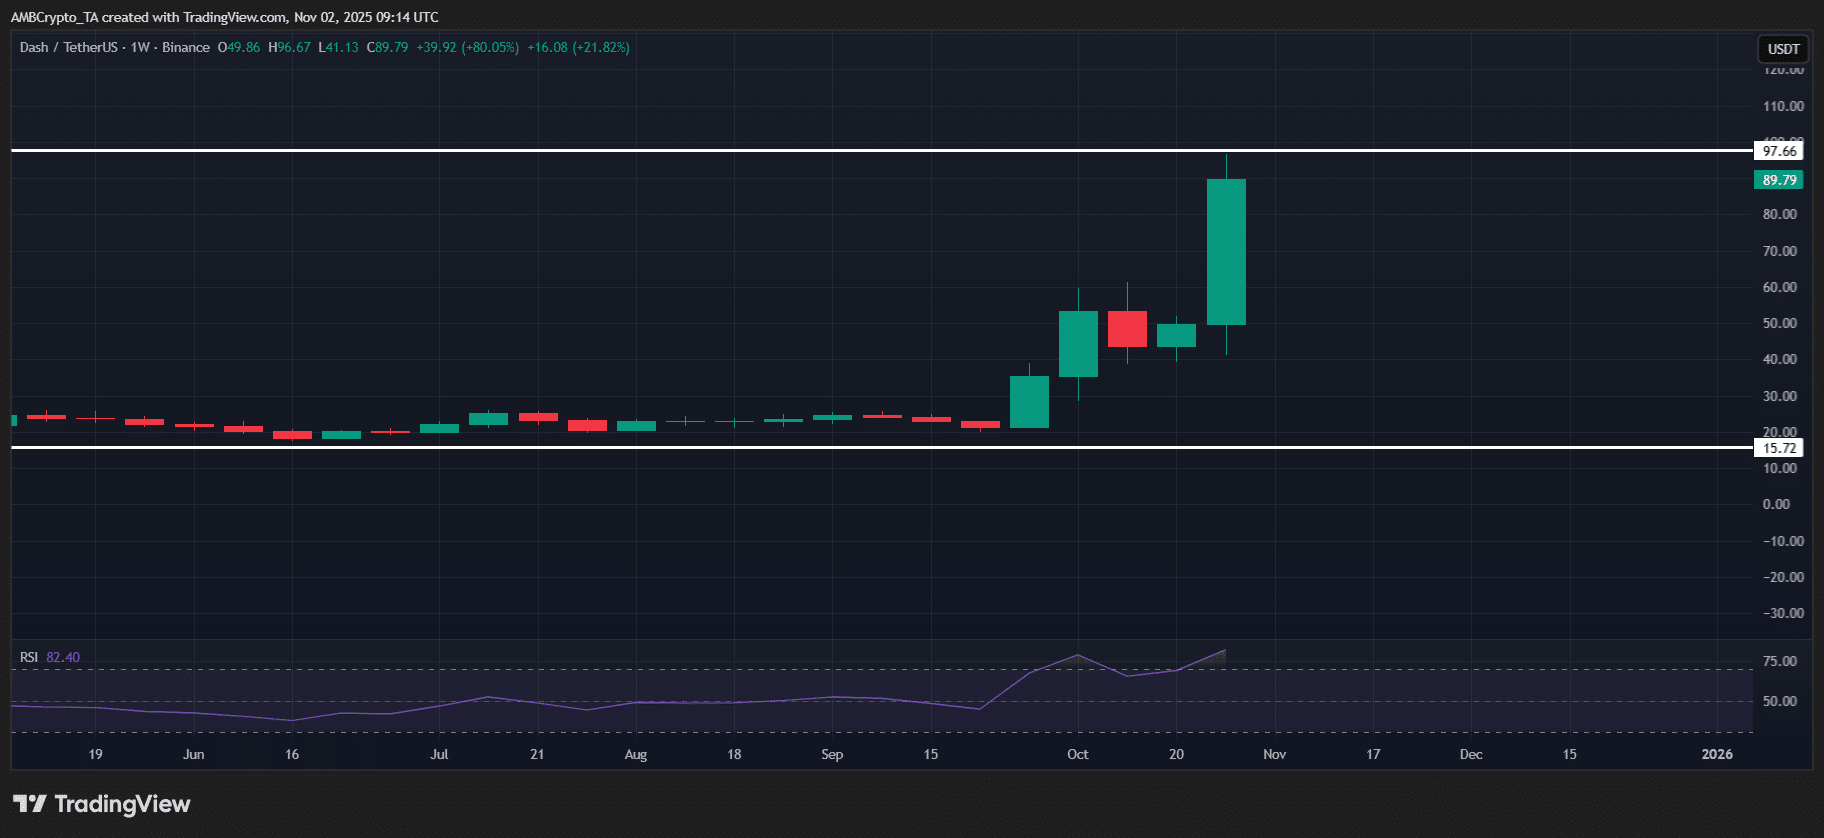Click the 110.00 mark on price scale

click(1783, 106)
